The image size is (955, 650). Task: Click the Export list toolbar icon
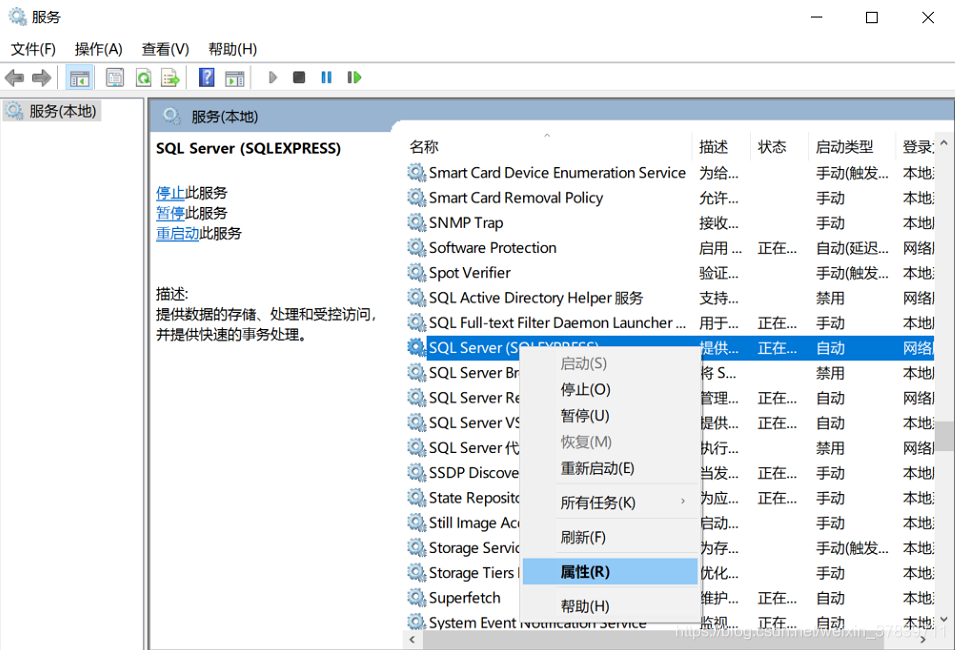point(171,77)
